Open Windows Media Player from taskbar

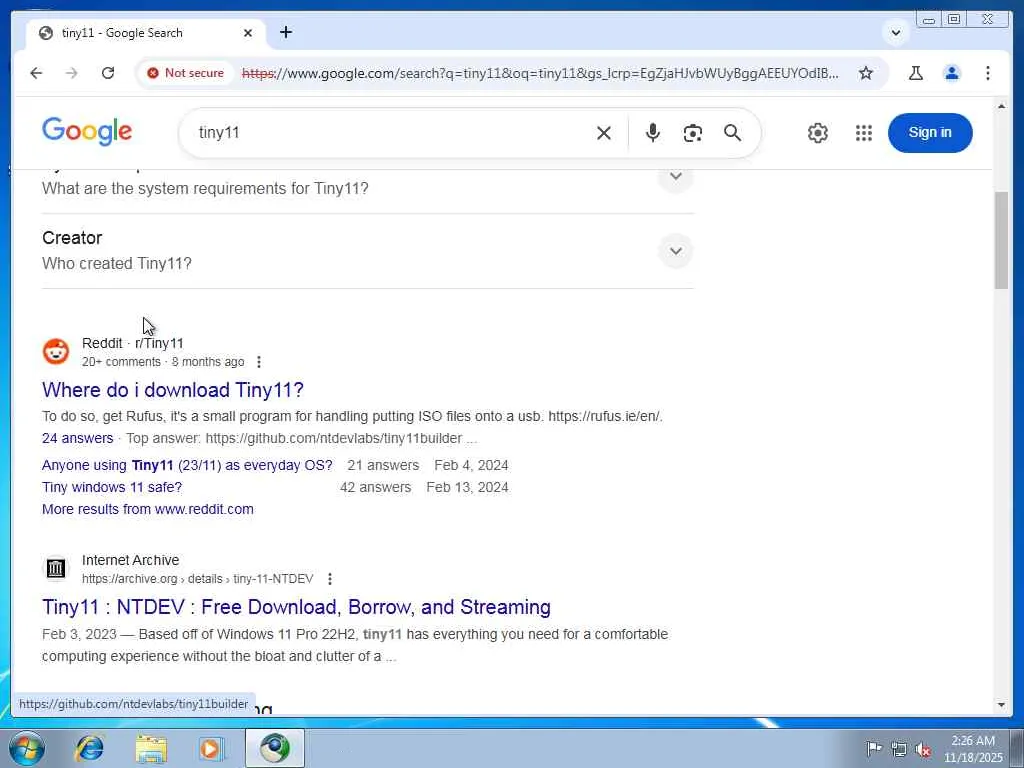(x=210, y=748)
